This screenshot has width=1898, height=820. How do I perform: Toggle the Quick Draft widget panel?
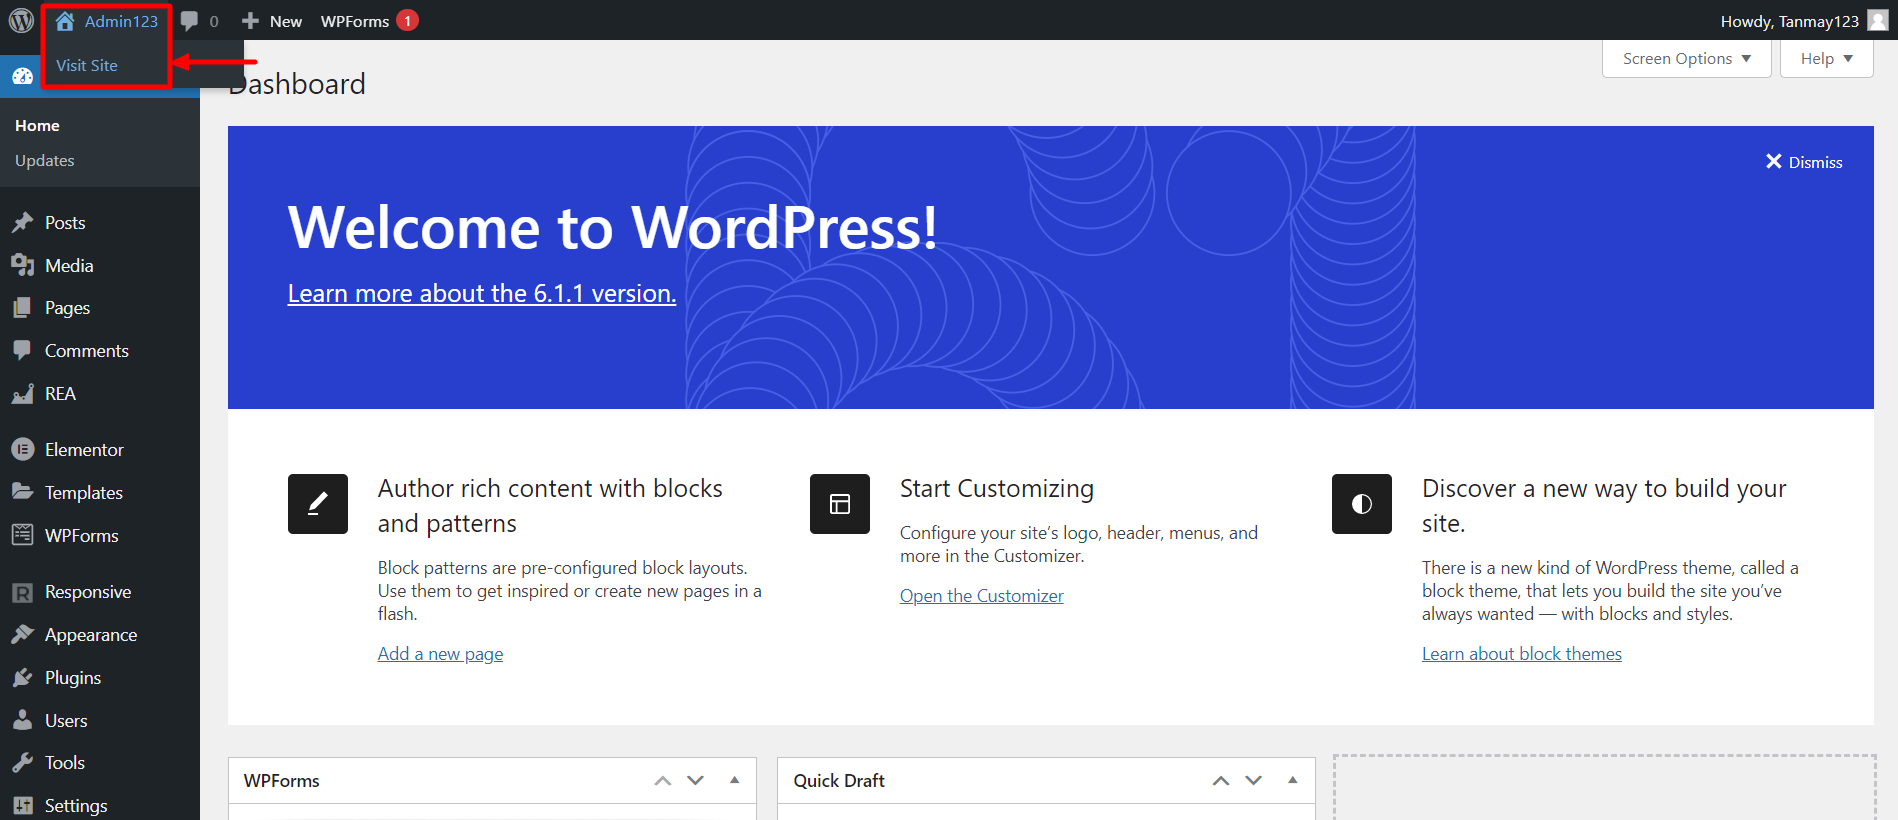(x=1293, y=780)
